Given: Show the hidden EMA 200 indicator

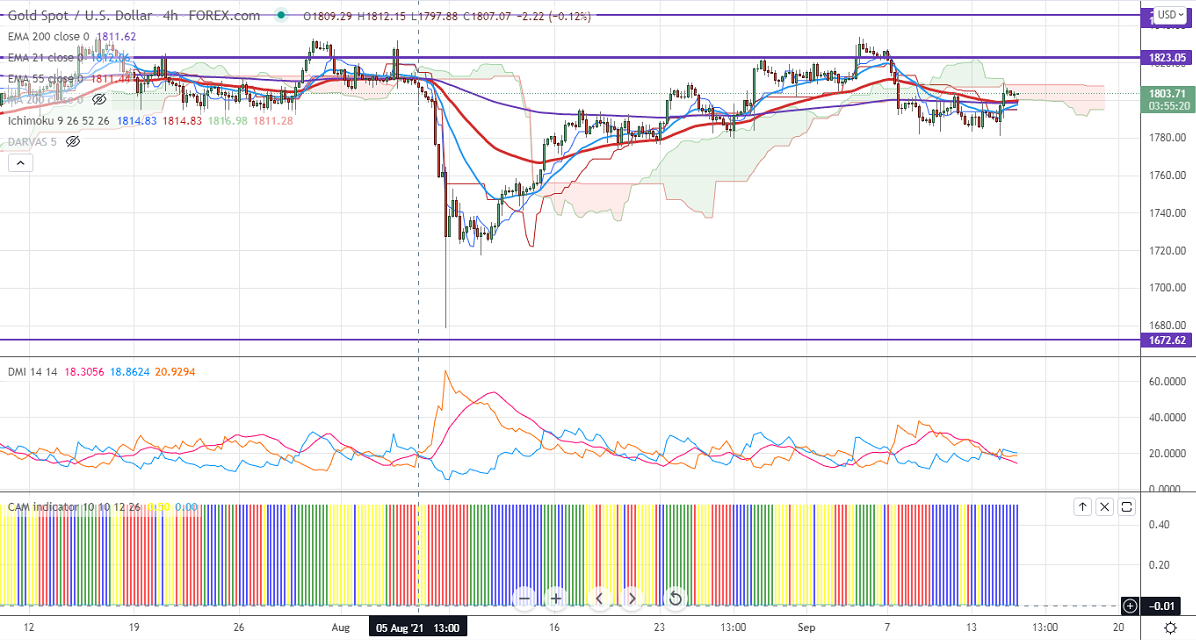Looking at the screenshot, I should click(98, 99).
